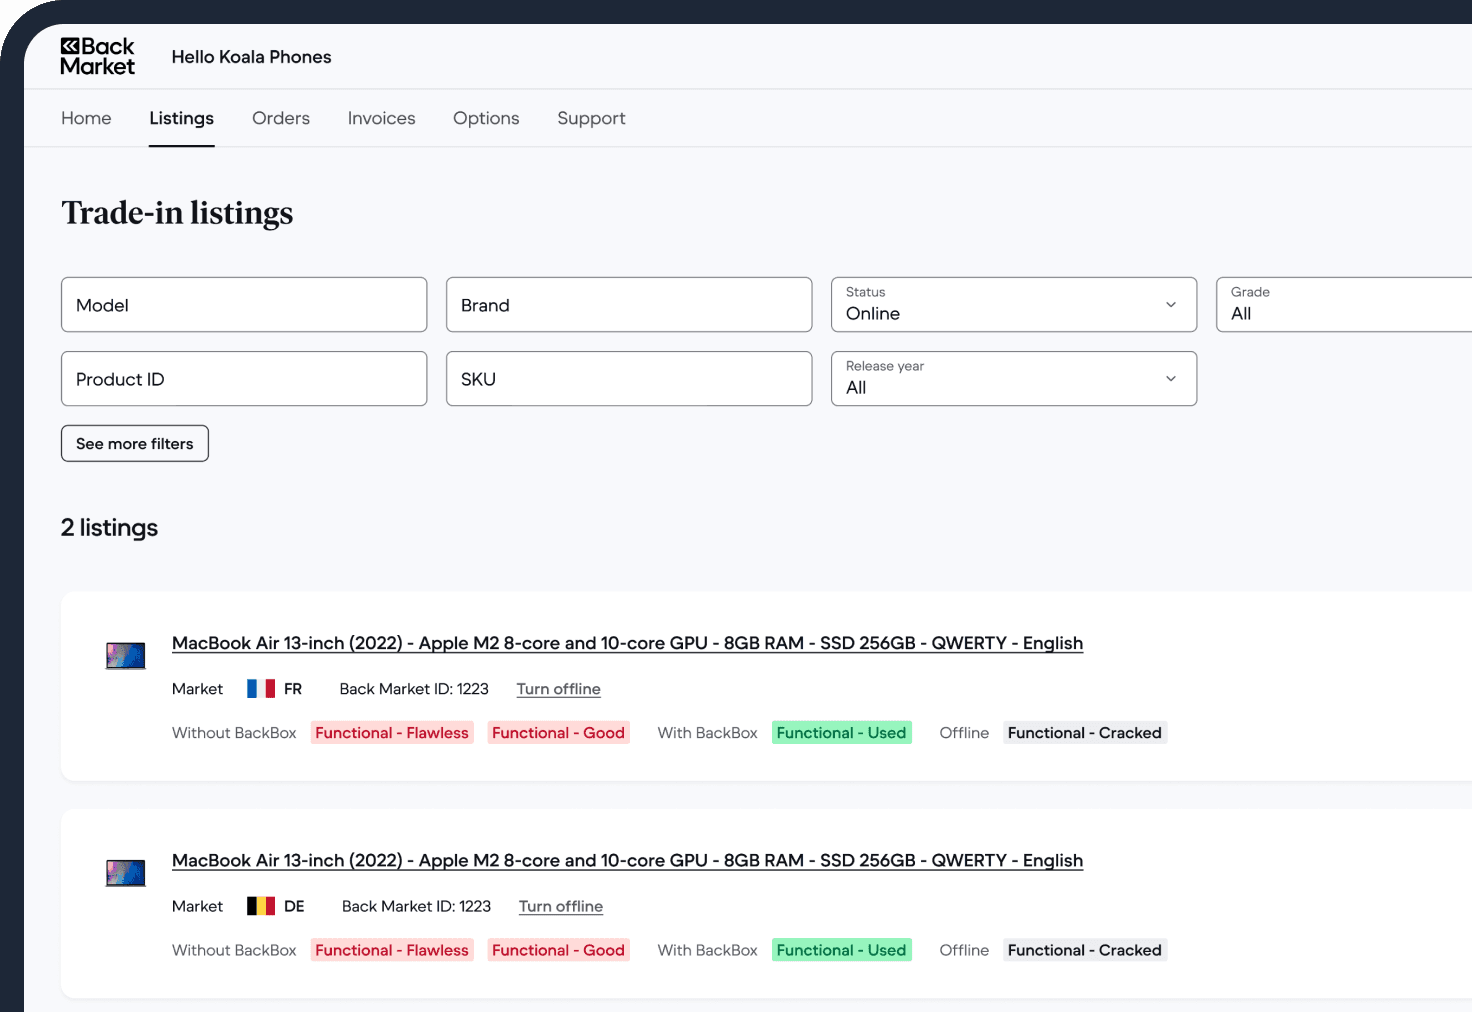Open the DE MacBook Air listing title
This screenshot has width=1472, height=1012.
pos(627,860)
